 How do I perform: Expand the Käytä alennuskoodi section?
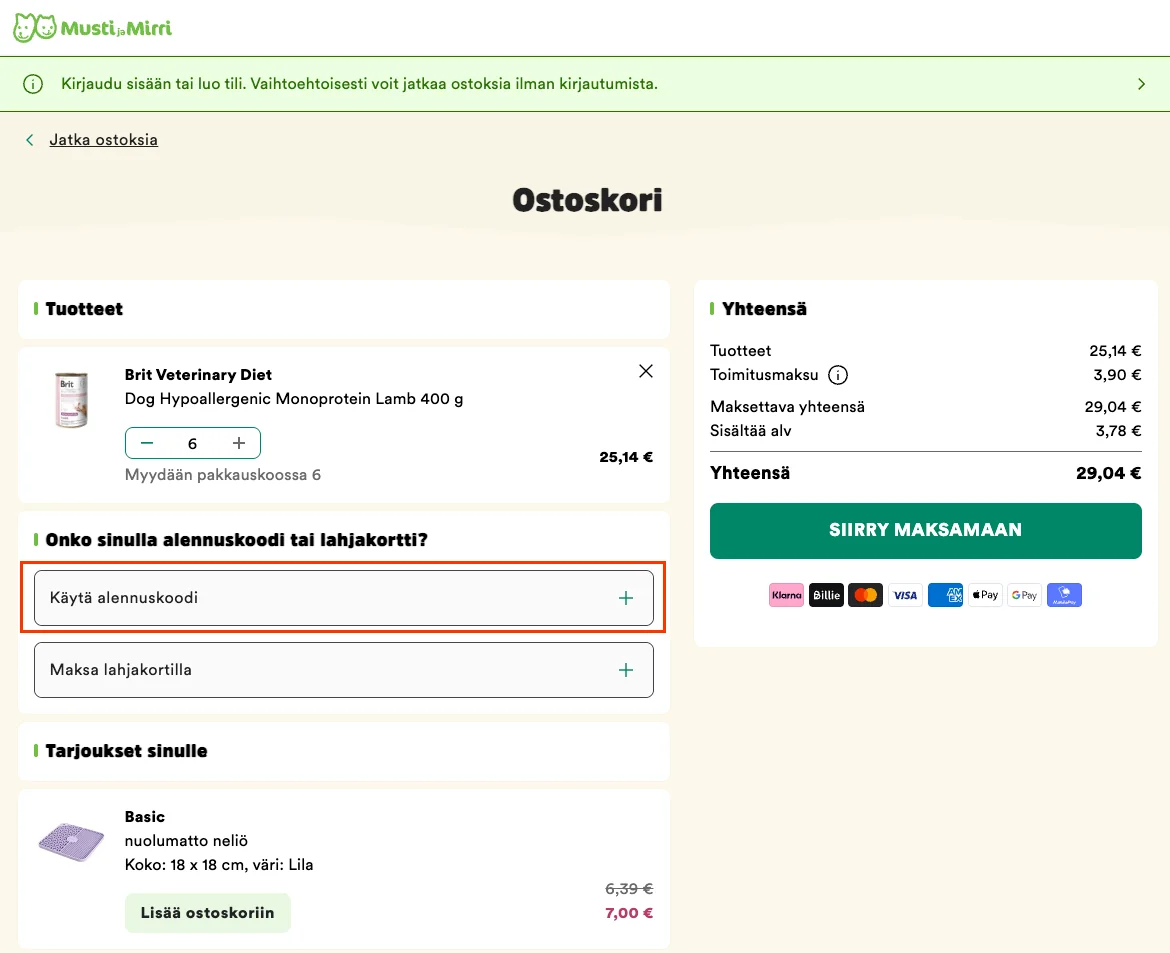click(x=344, y=598)
